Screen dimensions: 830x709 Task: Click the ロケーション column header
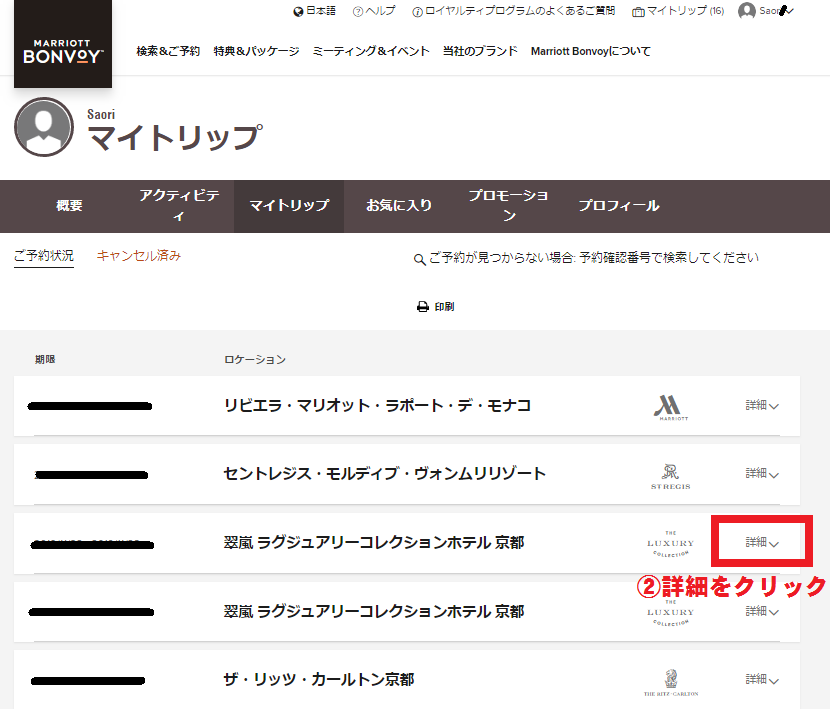tap(255, 360)
